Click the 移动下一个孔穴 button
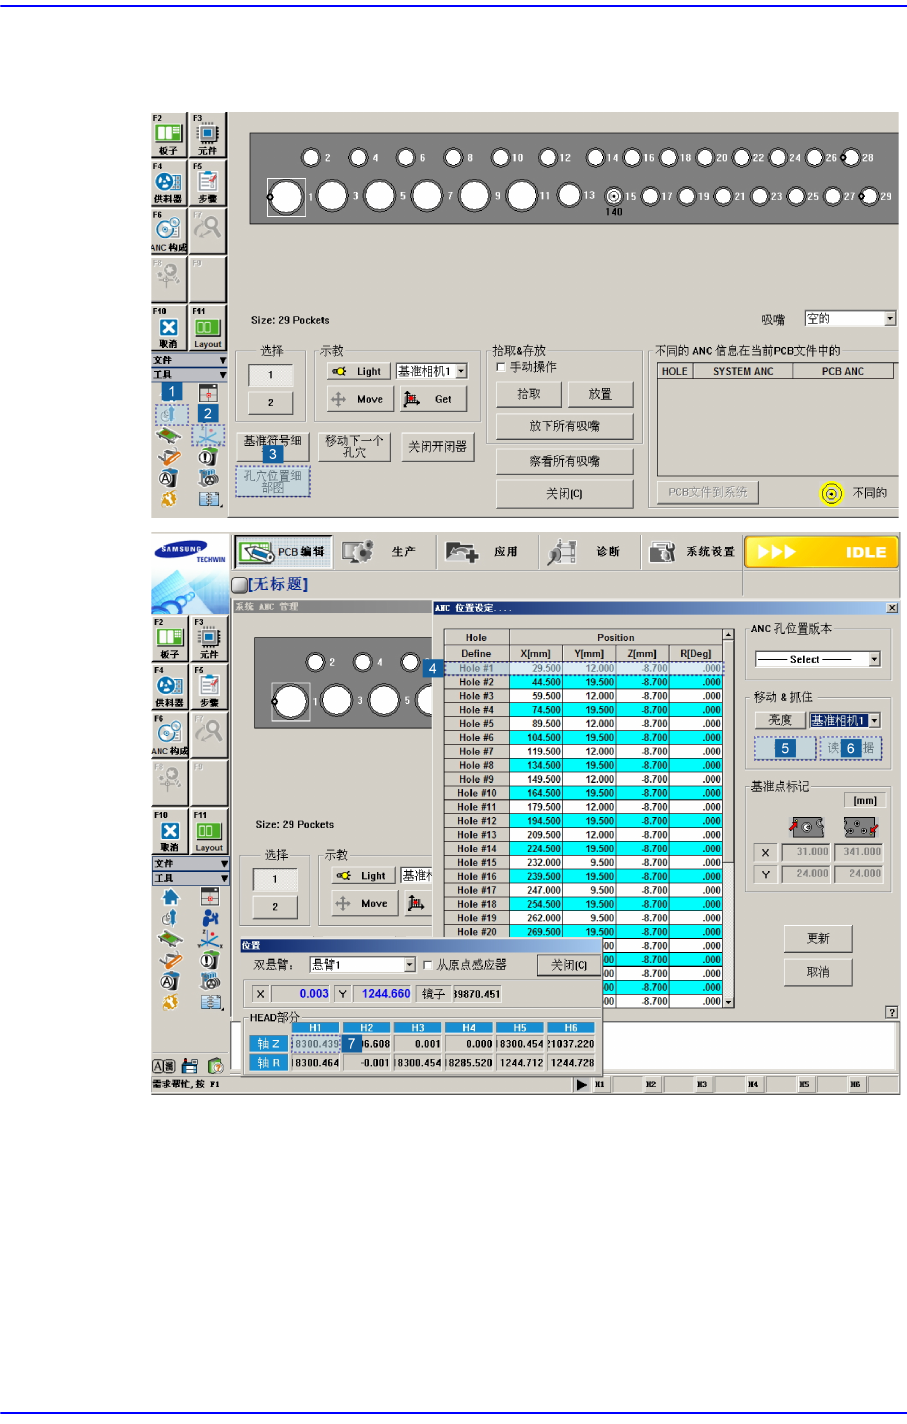Viewport: 907px width, 1424px height. pyautogui.click(x=354, y=446)
